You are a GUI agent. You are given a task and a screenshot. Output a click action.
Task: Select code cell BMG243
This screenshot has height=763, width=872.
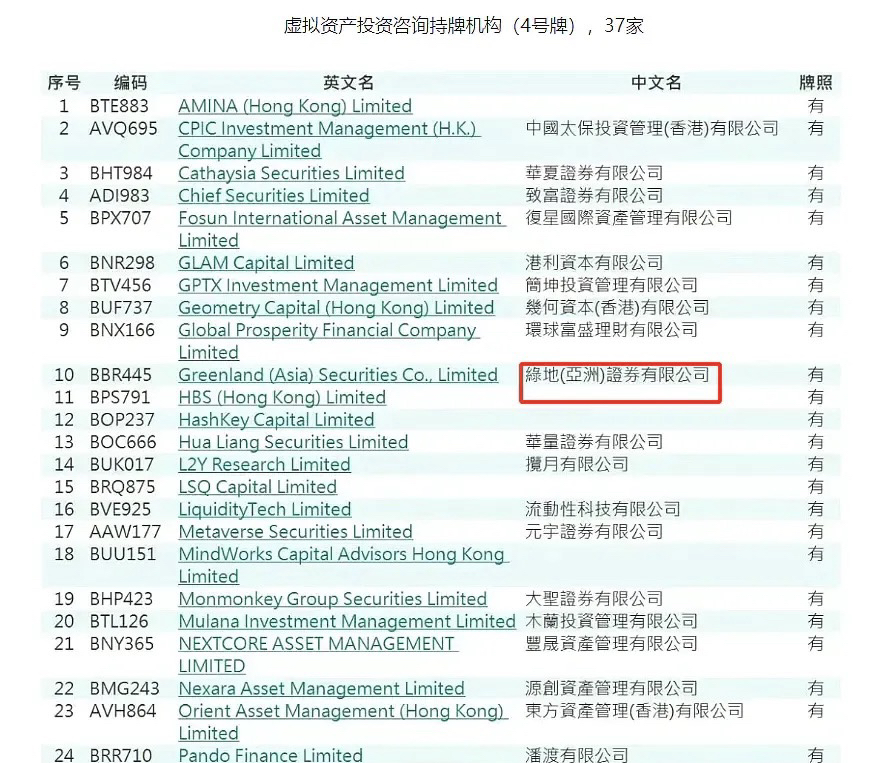pos(125,688)
